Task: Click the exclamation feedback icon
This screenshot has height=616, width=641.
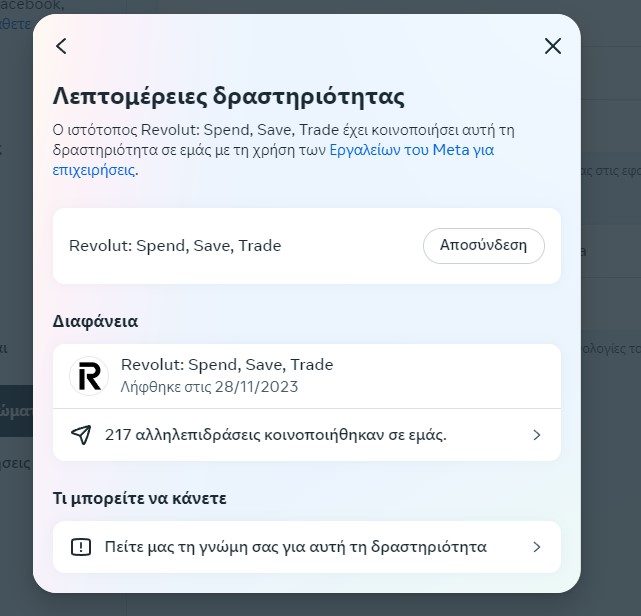Action: coord(81,547)
